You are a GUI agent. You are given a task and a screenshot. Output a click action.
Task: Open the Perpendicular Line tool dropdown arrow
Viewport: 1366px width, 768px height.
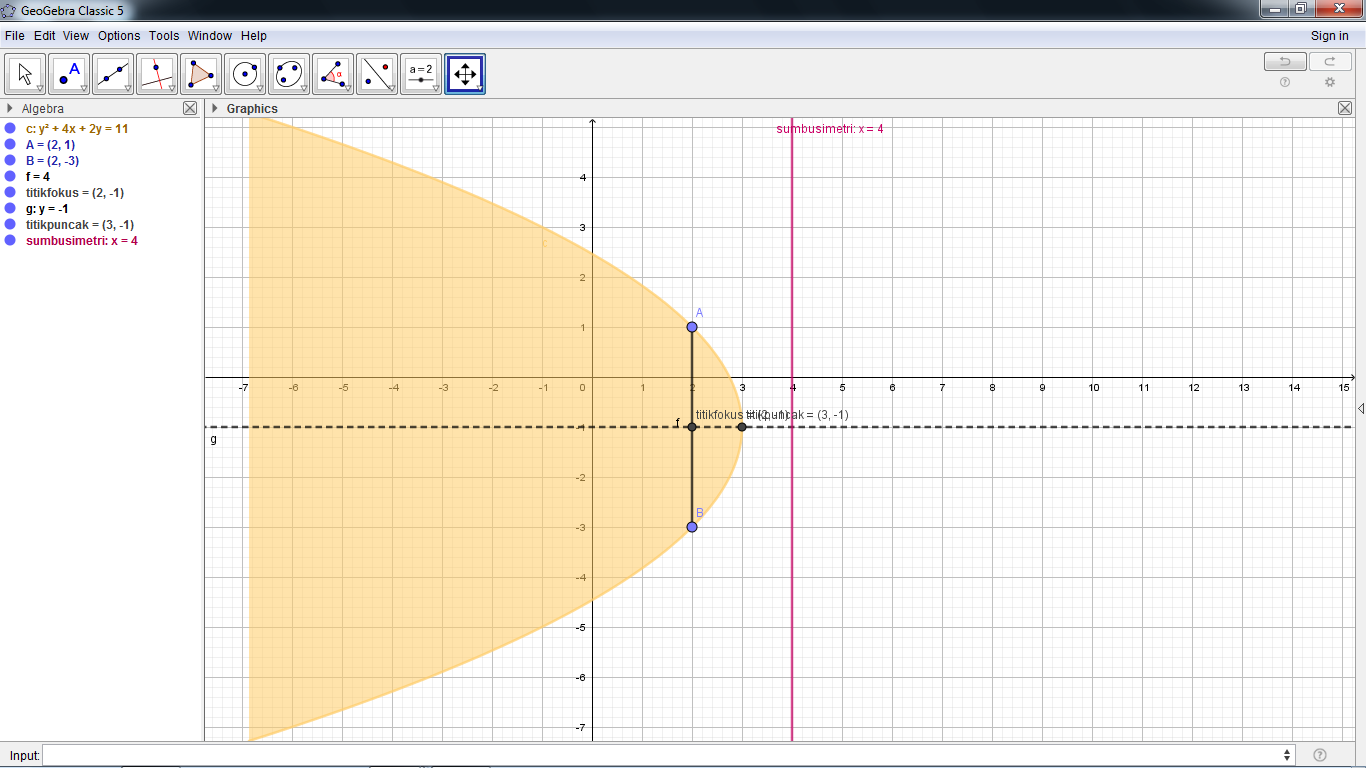coord(170,88)
